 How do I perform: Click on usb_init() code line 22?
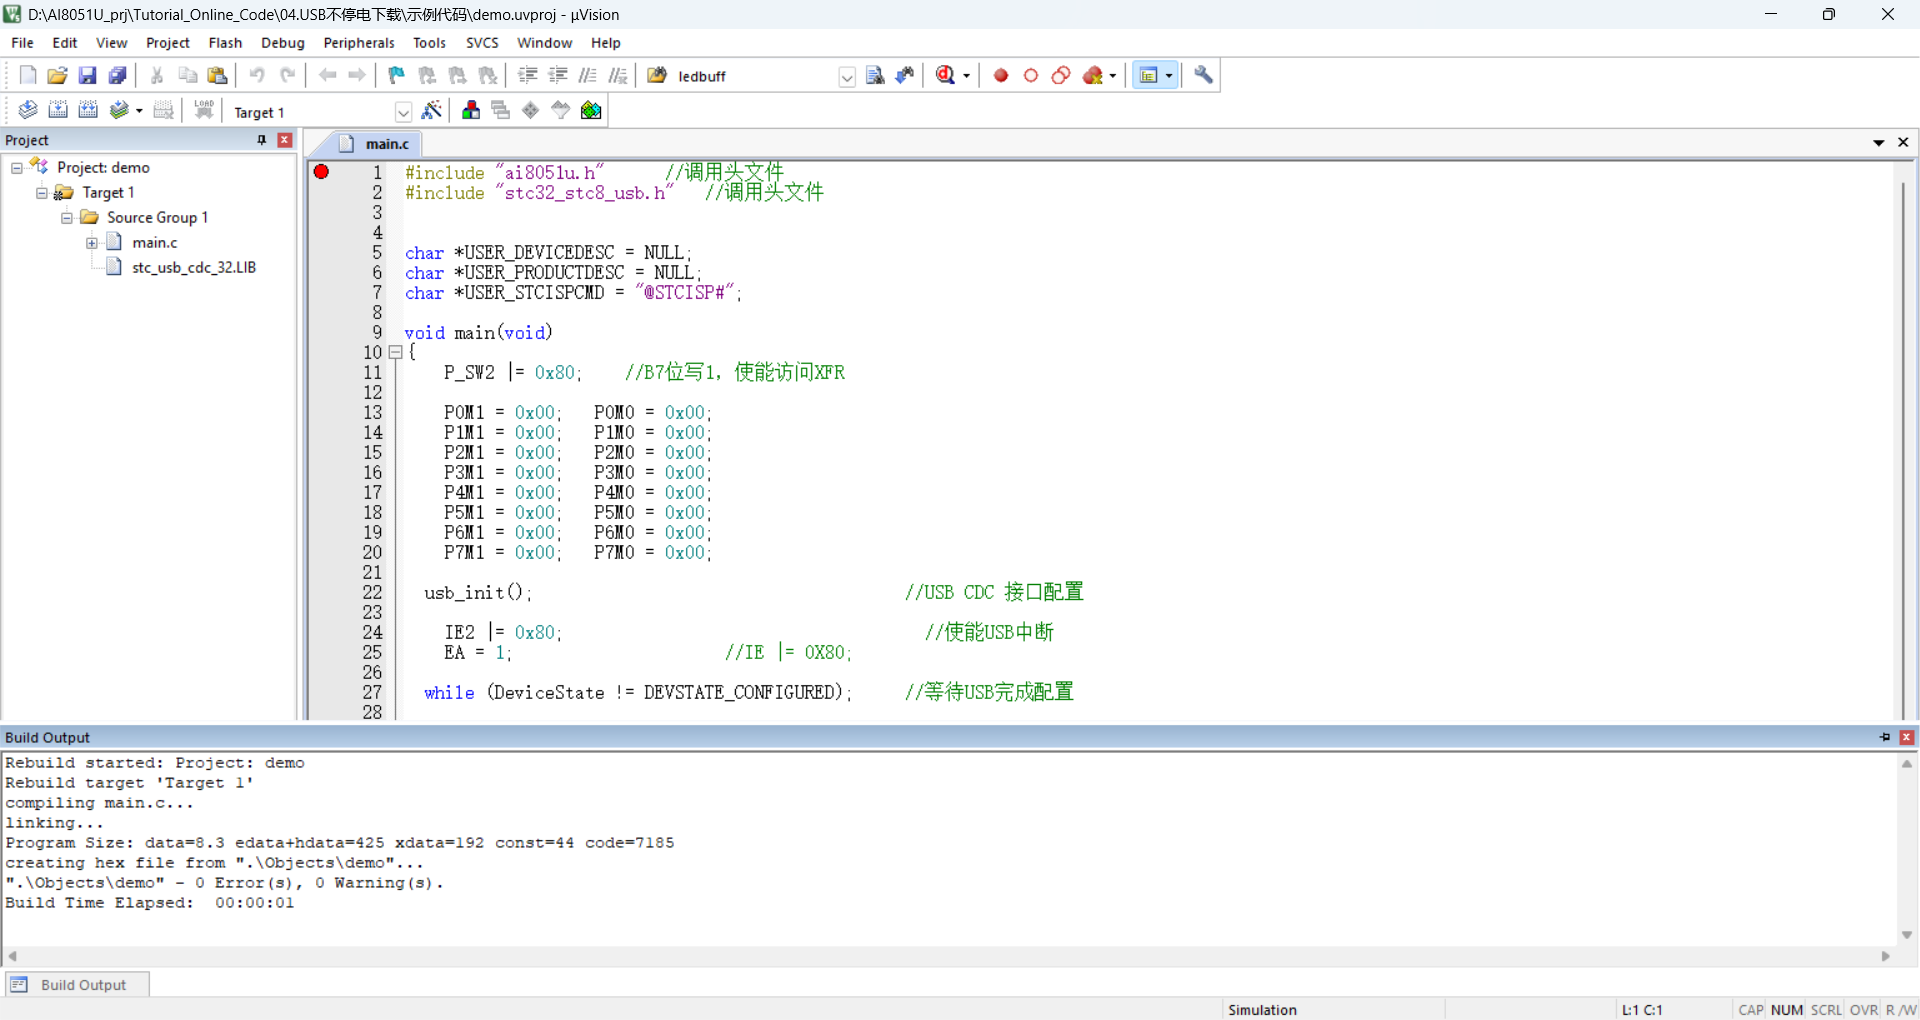[x=478, y=593]
